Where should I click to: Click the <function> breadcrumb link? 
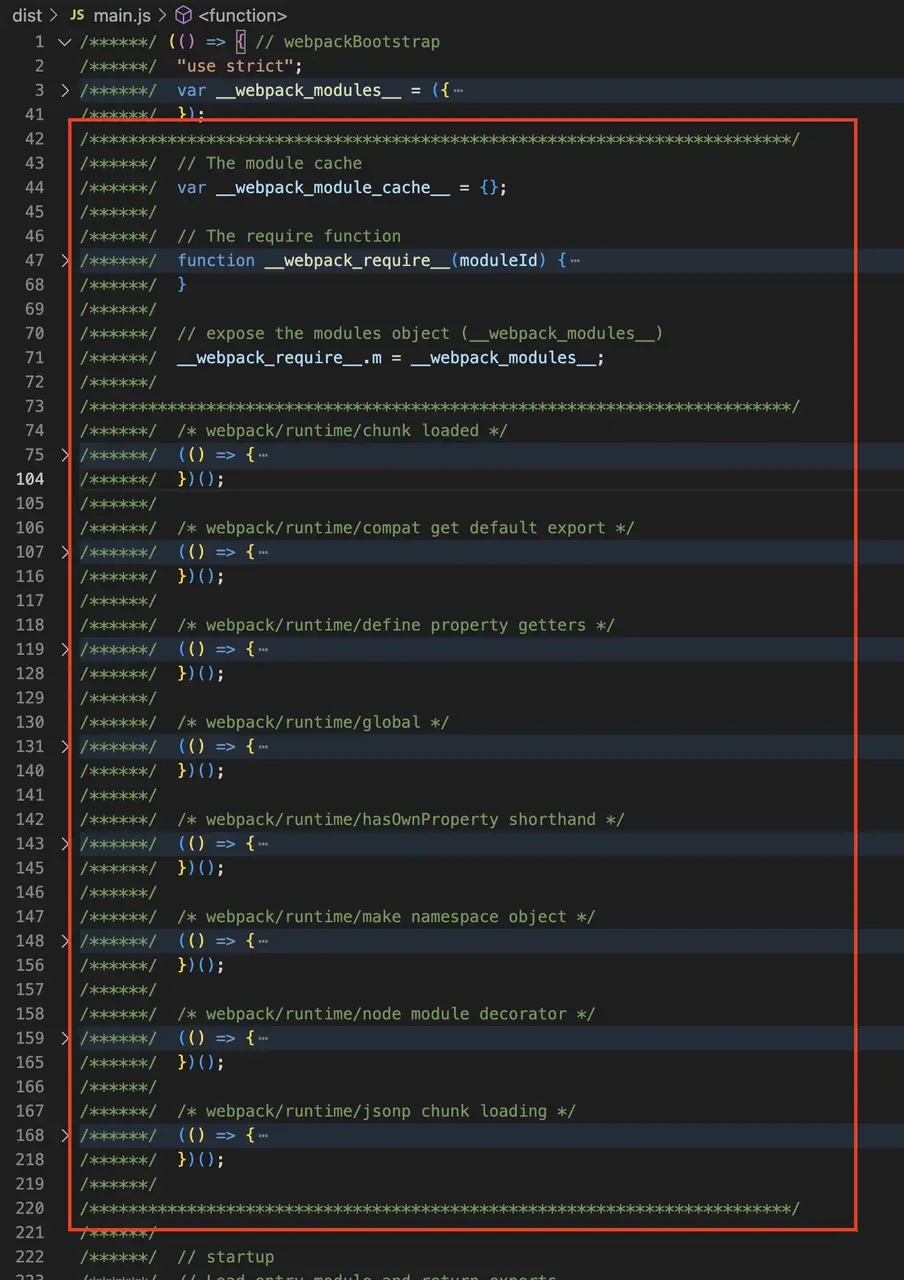(x=242, y=16)
